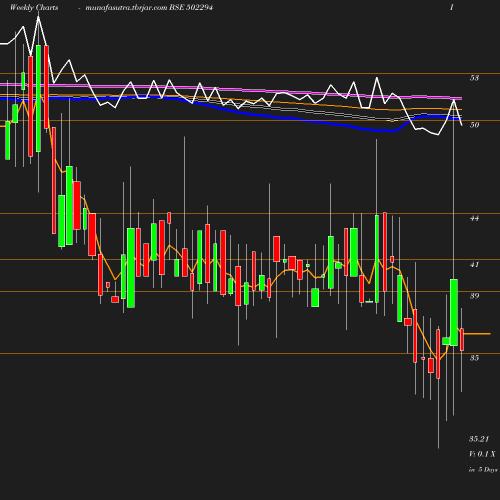Click the "V: 0.1 X" volume text
This screenshot has height=500, width=500.
482,454
